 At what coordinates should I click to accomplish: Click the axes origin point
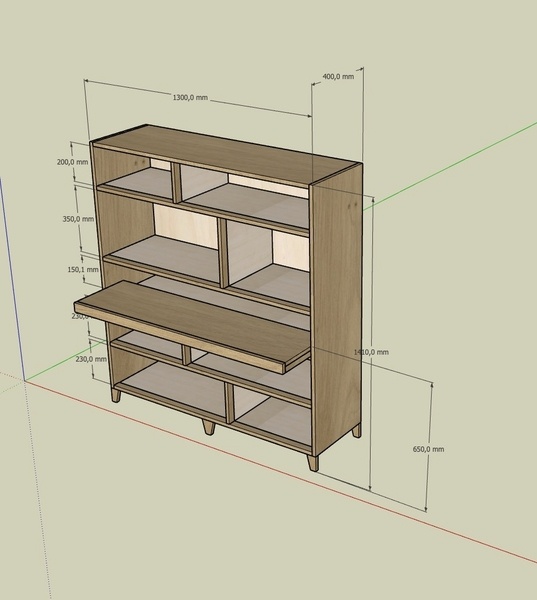25,381
